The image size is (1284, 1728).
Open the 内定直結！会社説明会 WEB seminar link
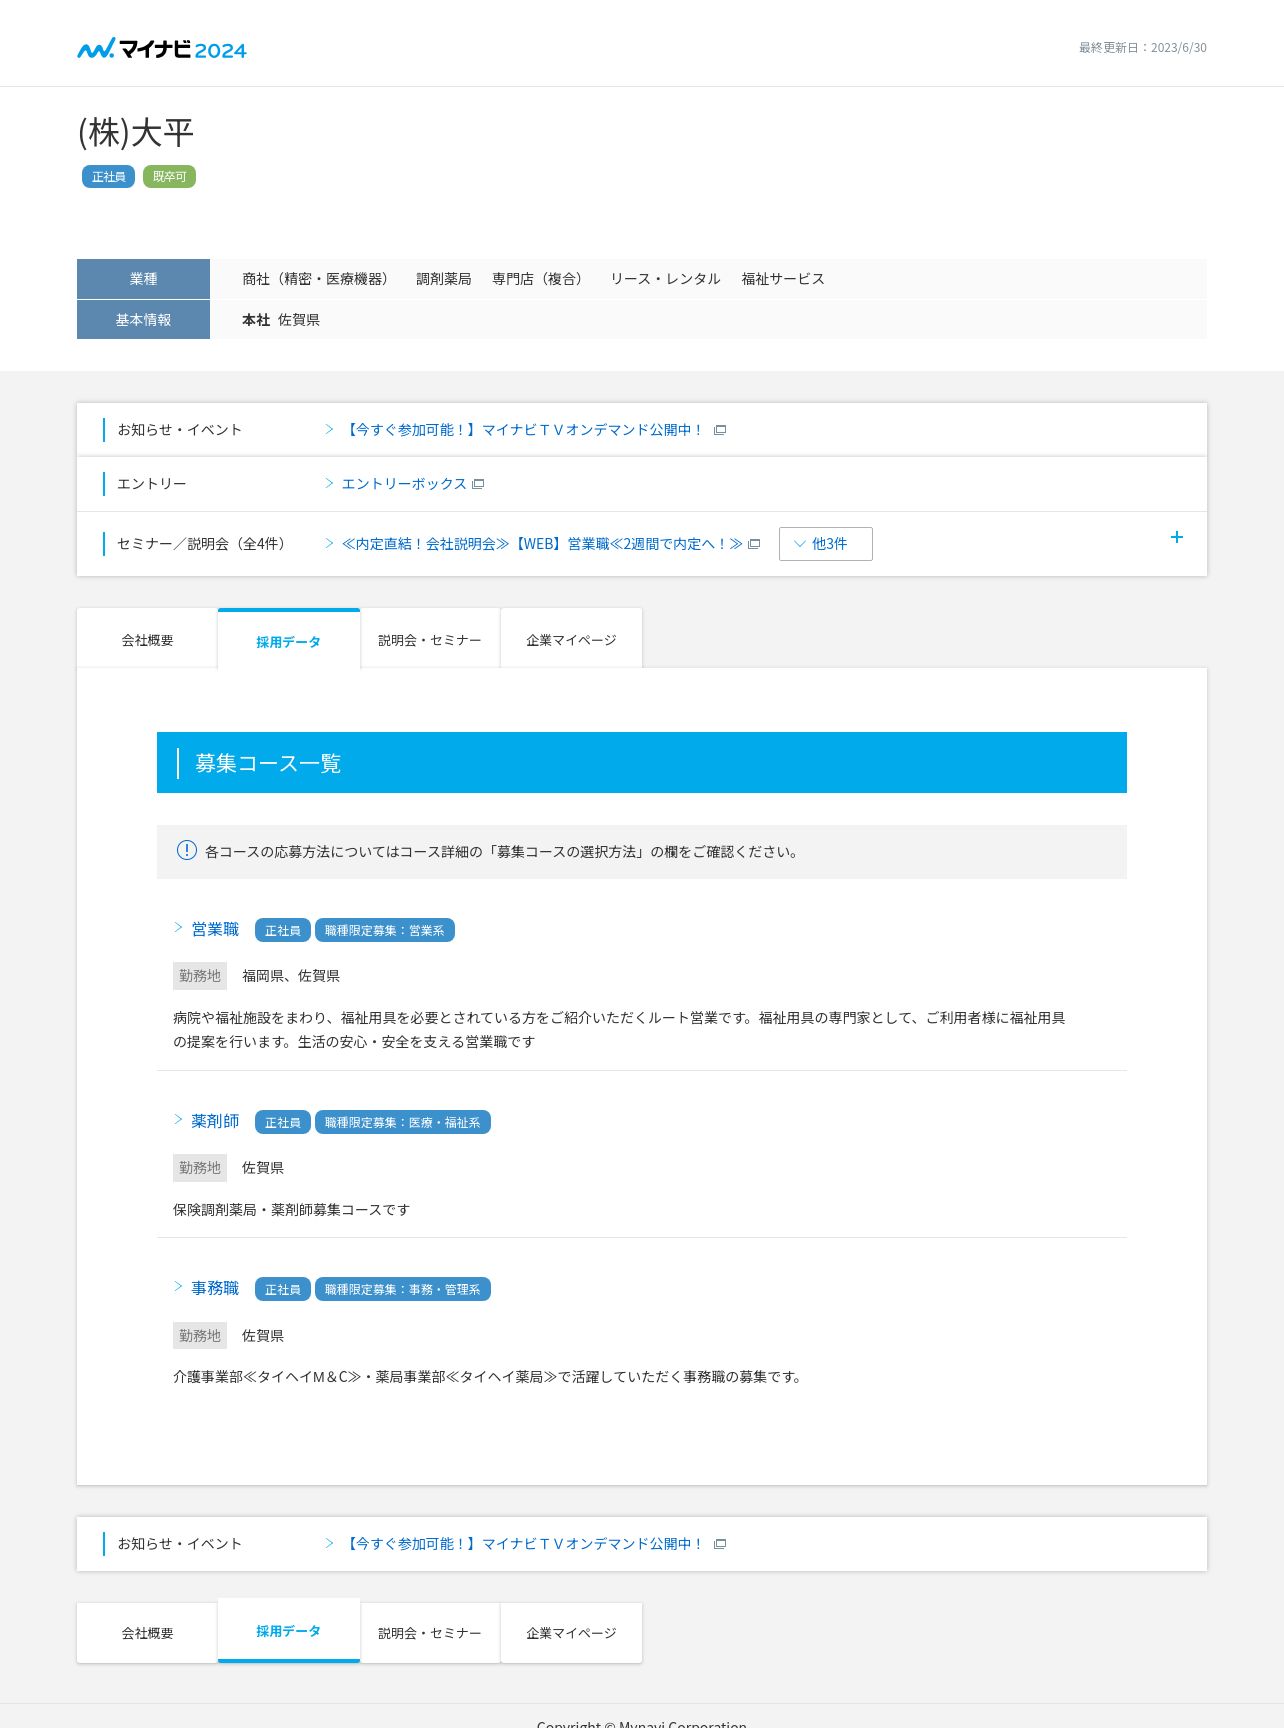tap(542, 544)
